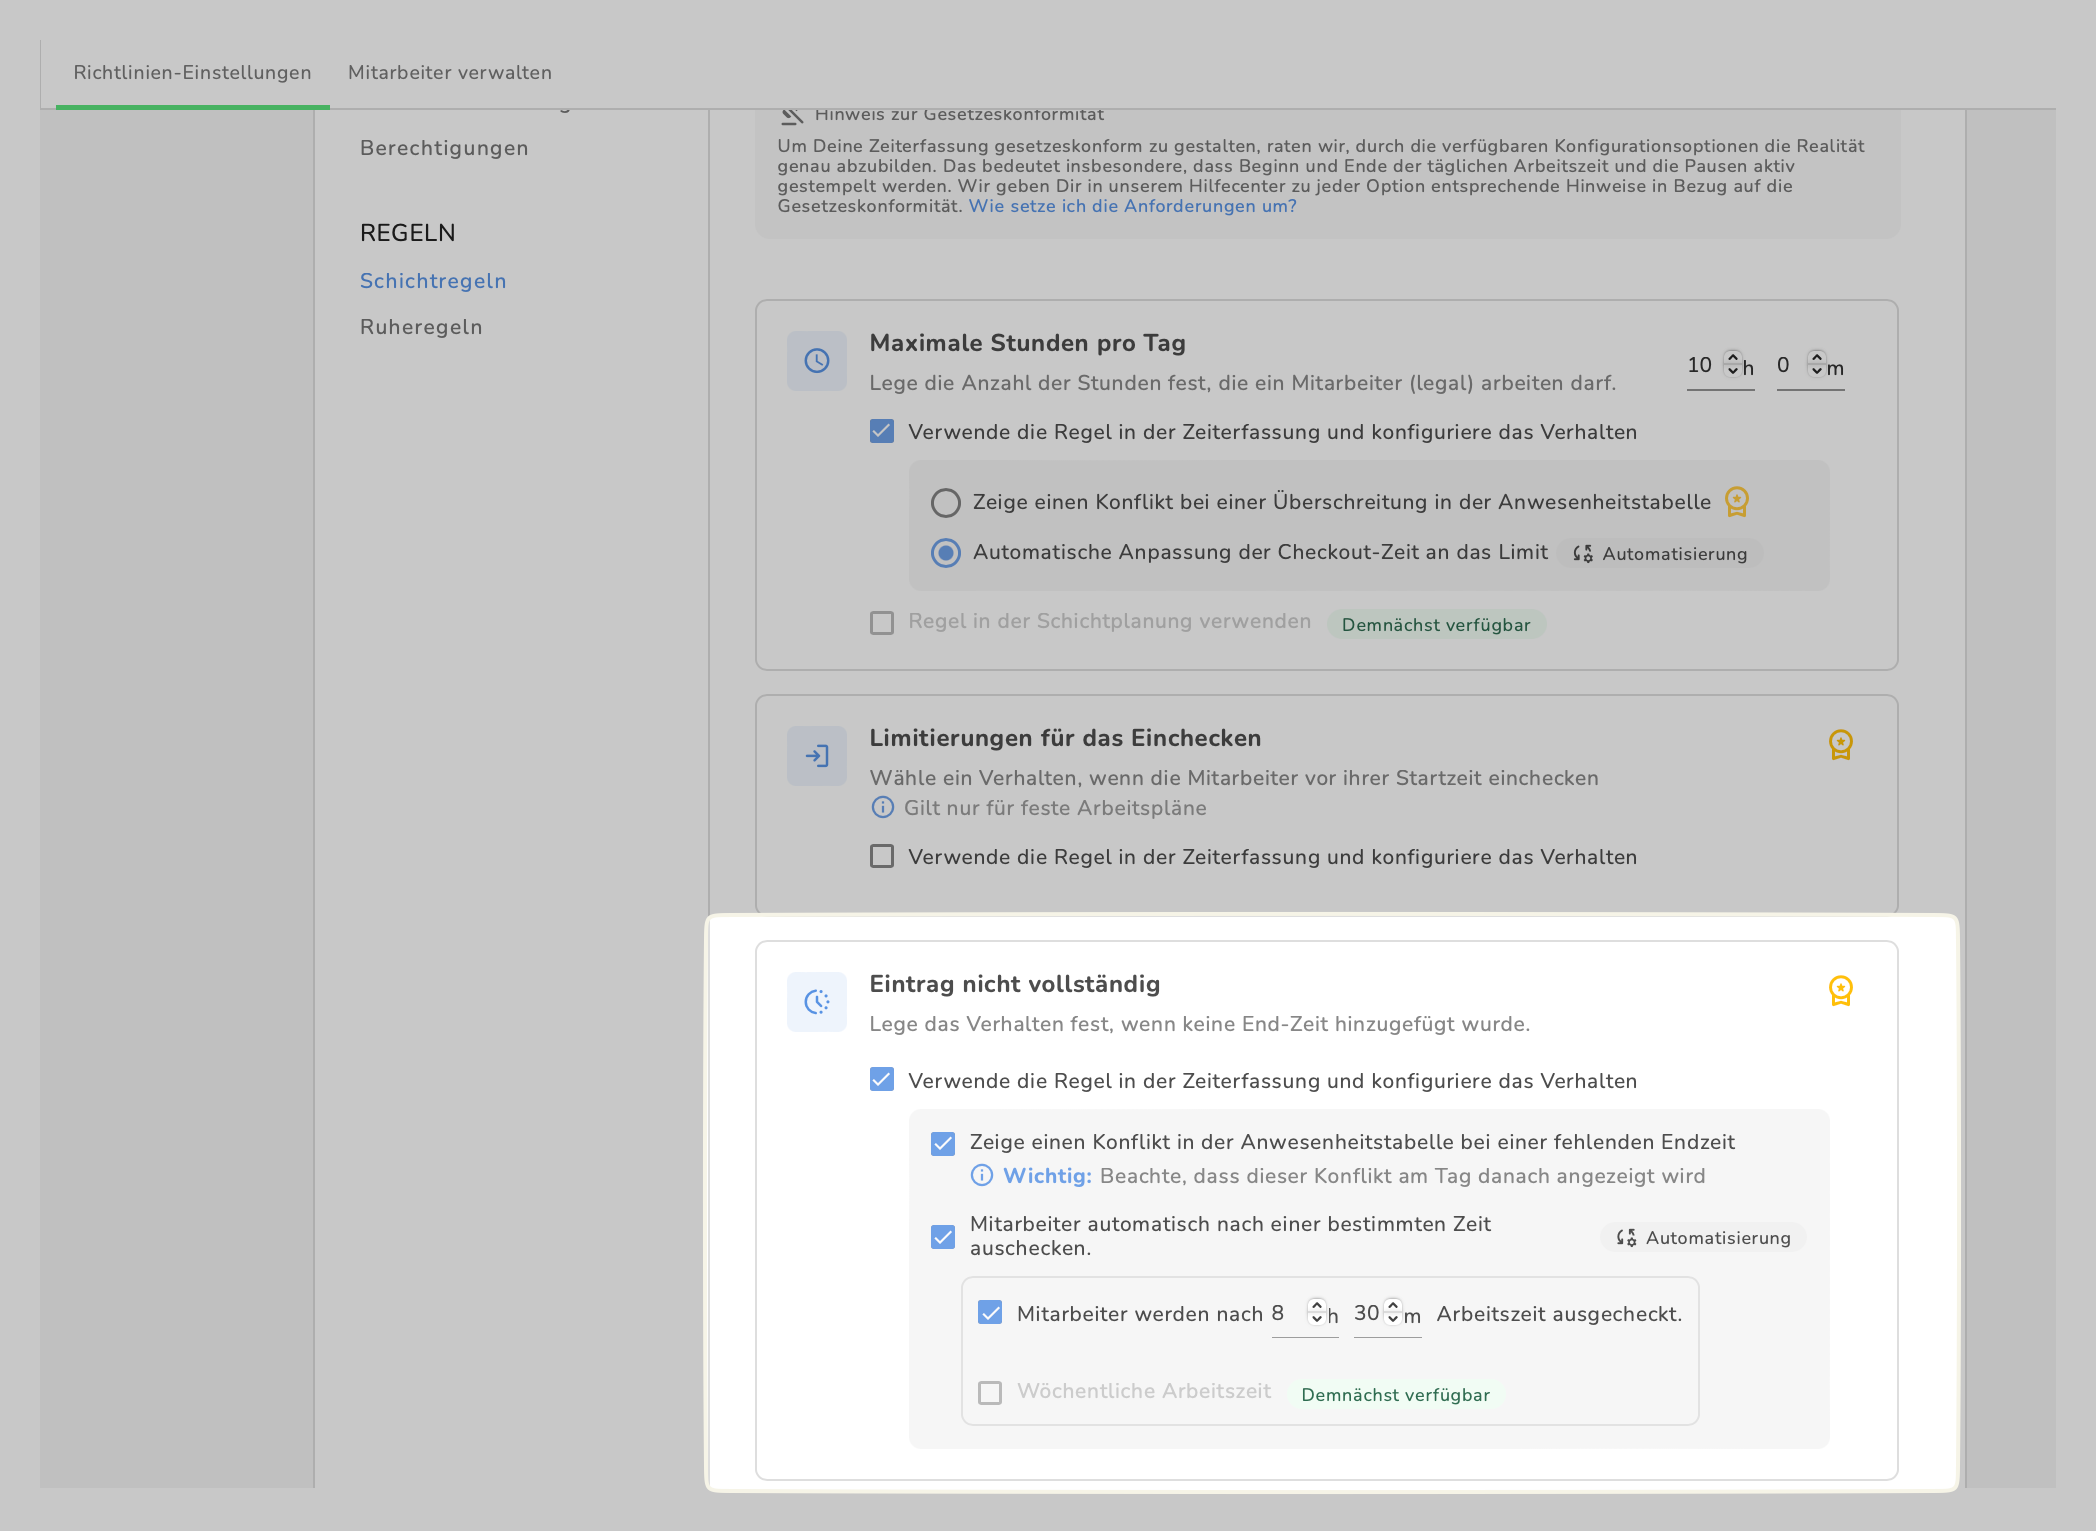Open link Wie setze ich die Anforderungen um?
Screen dimensions: 2096x1531
pyautogui.click(x=1132, y=206)
